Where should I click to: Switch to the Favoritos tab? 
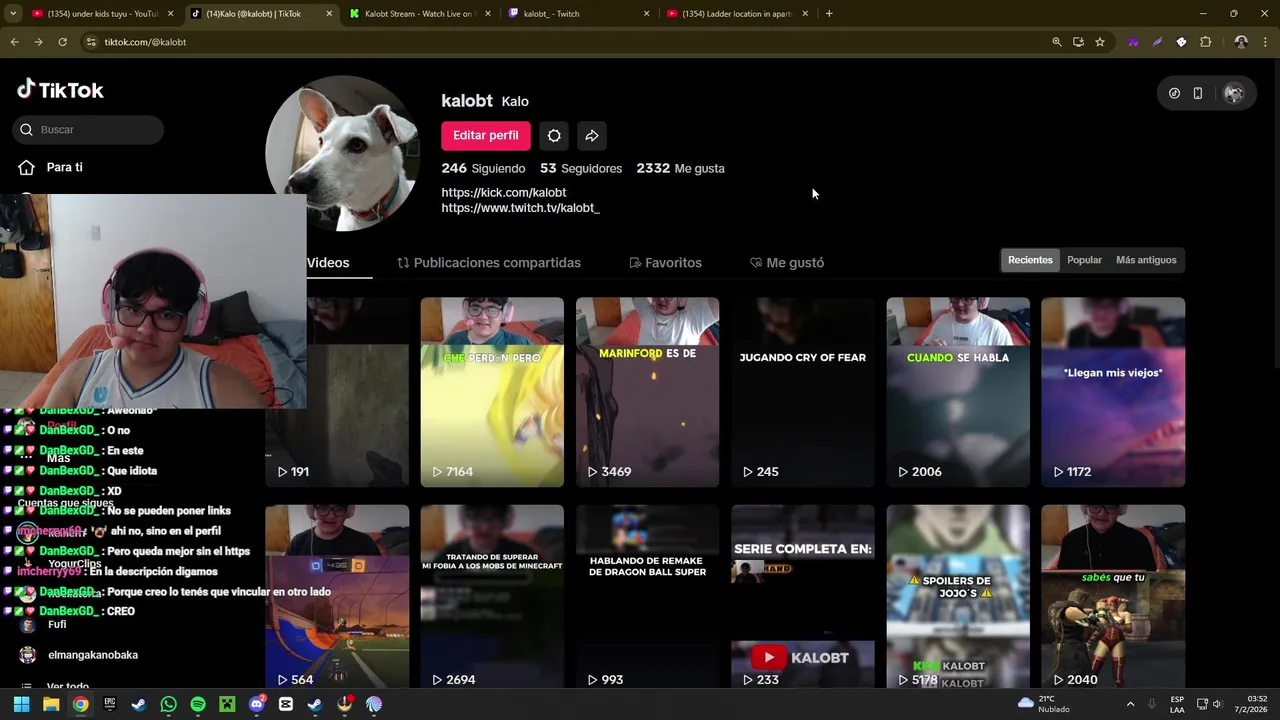[665, 262]
